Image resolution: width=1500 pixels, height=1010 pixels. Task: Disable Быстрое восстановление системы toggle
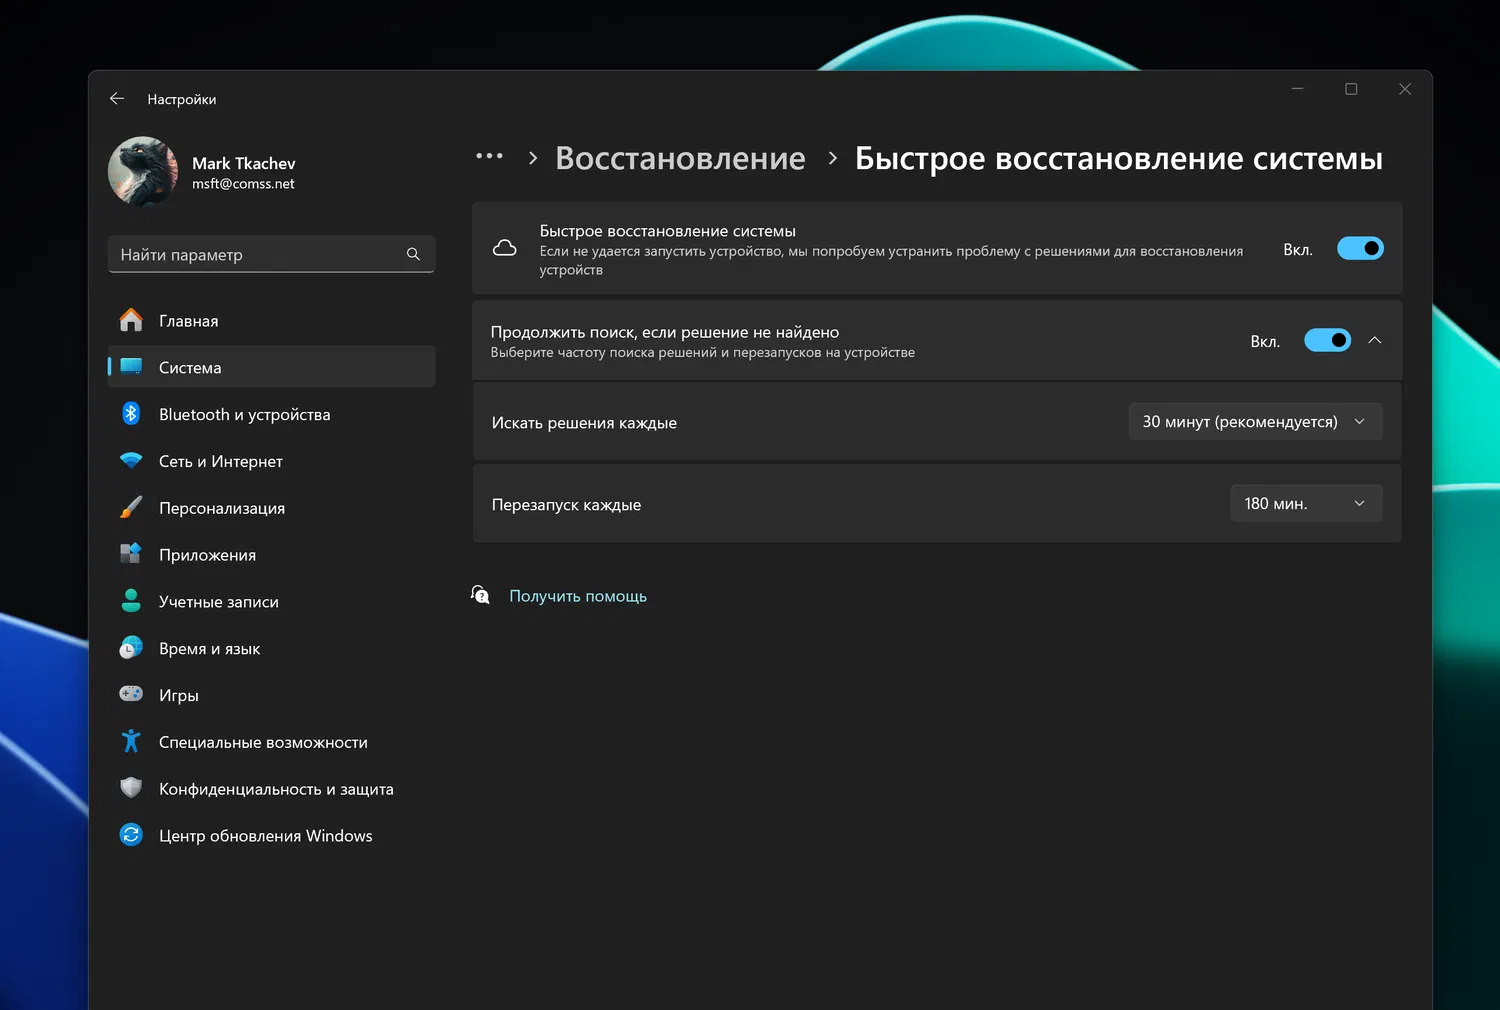point(1360,248)
